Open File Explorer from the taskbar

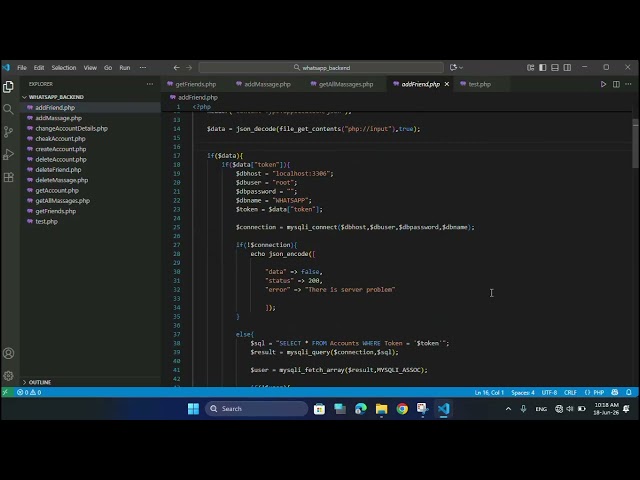coord(381,409)
